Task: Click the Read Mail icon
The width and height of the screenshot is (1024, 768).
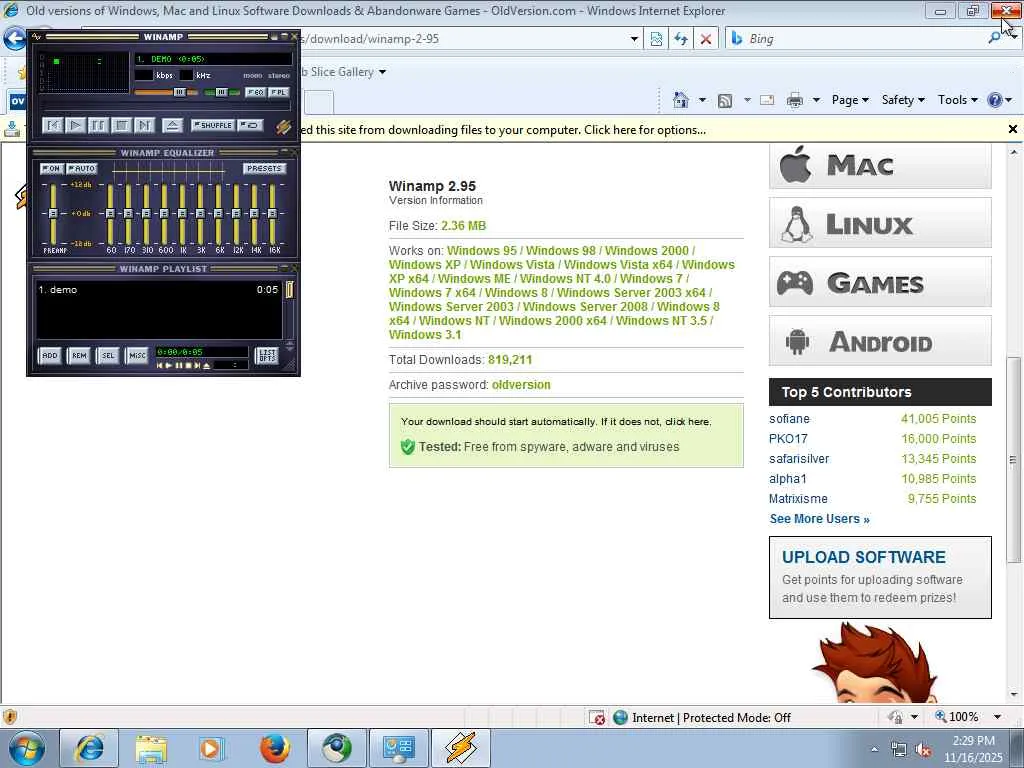Action: (x=767, y=100)
